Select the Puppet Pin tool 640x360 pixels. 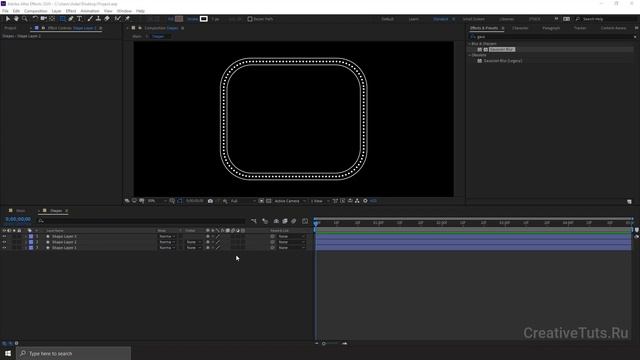click(127, 19)
